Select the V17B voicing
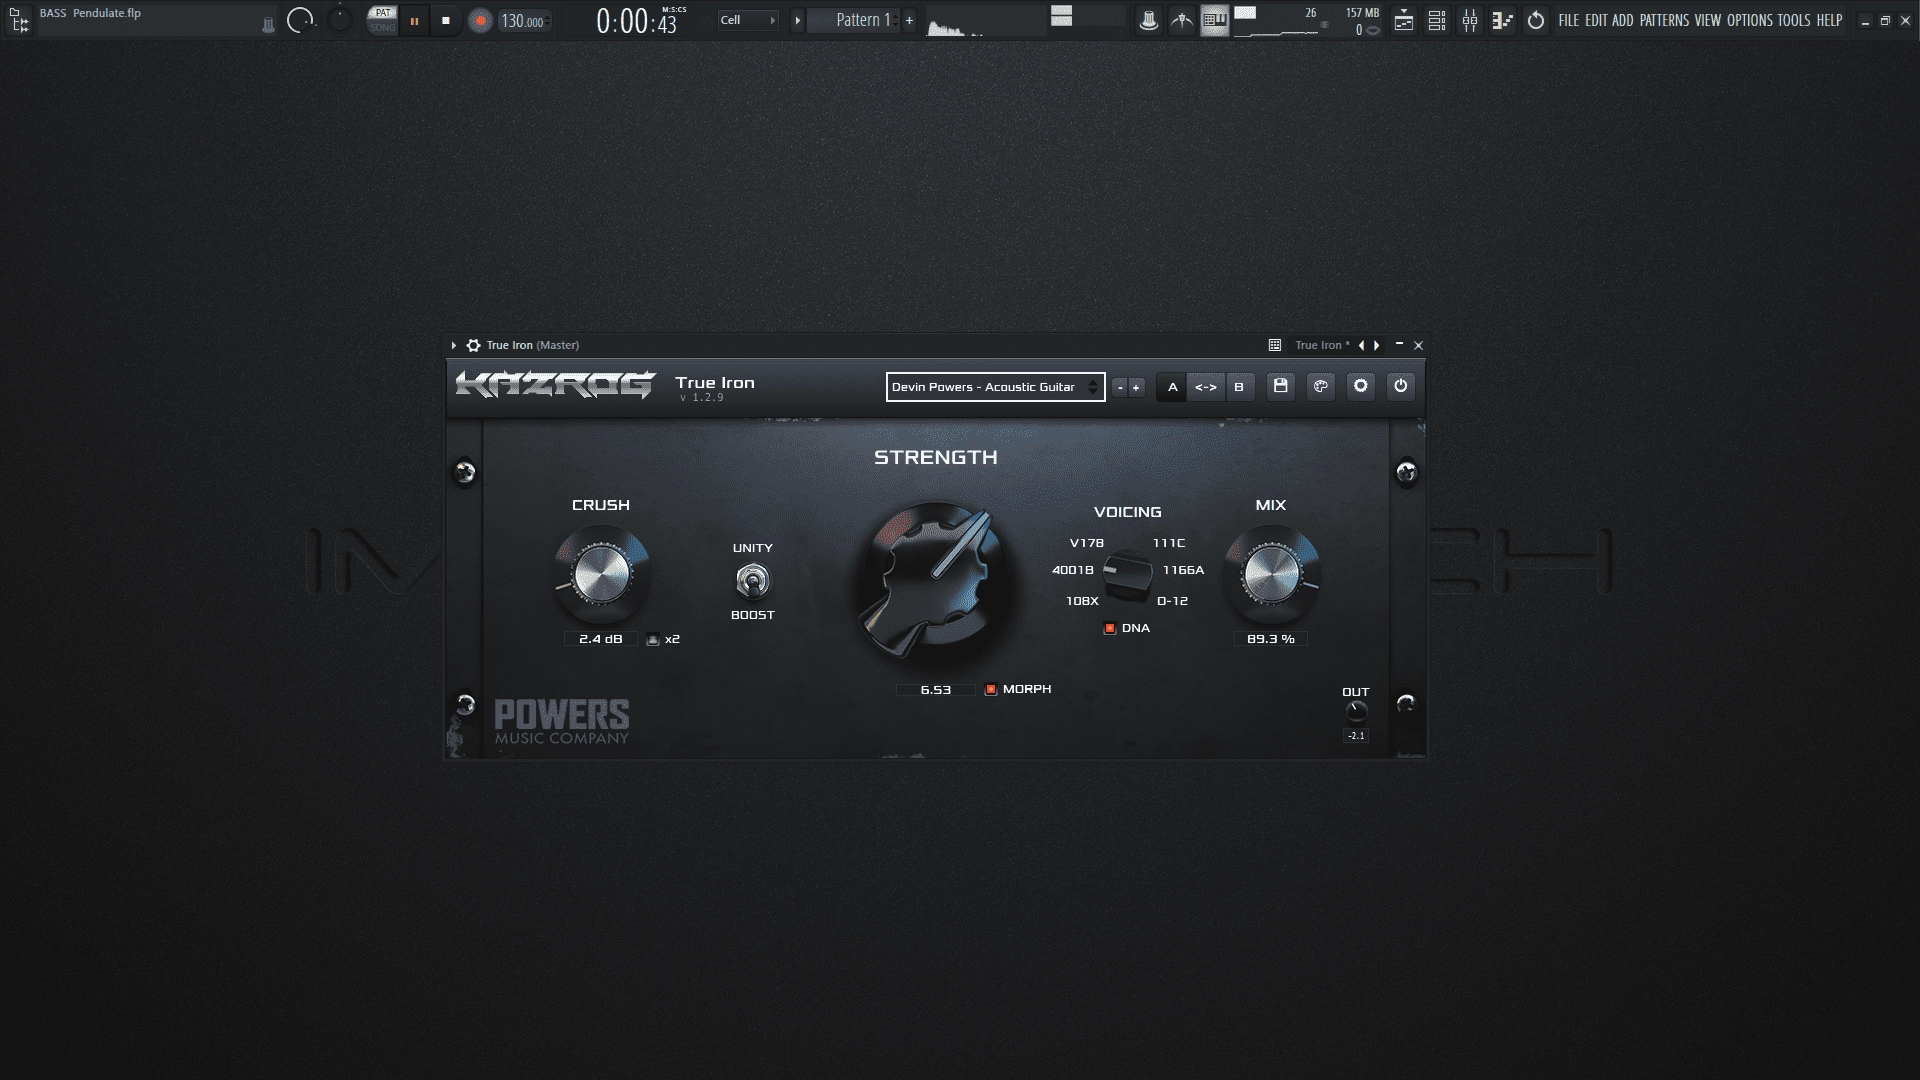 pos(1087,543)
